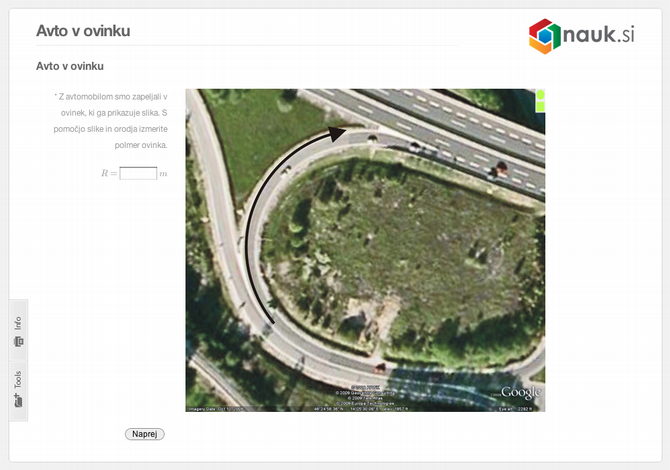Screen dimensions: 670x470
Task: Click the Info tab's printer-like icon
Action: pyautogui.click(x=18, y=342)
